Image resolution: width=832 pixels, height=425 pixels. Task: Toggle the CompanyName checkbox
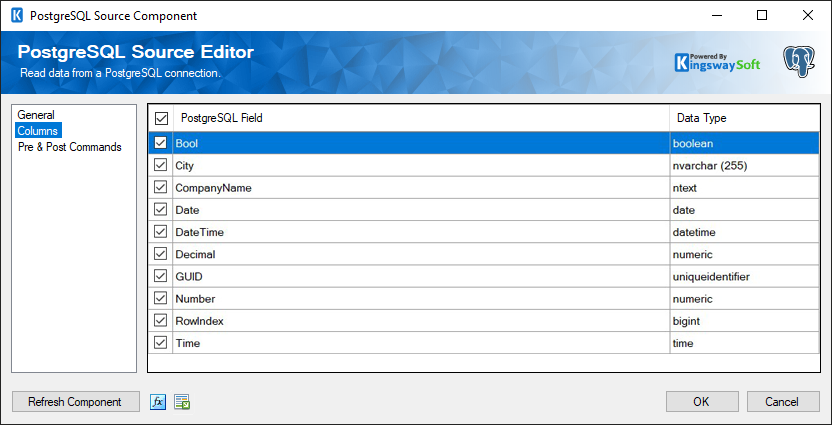coord(160,188)
